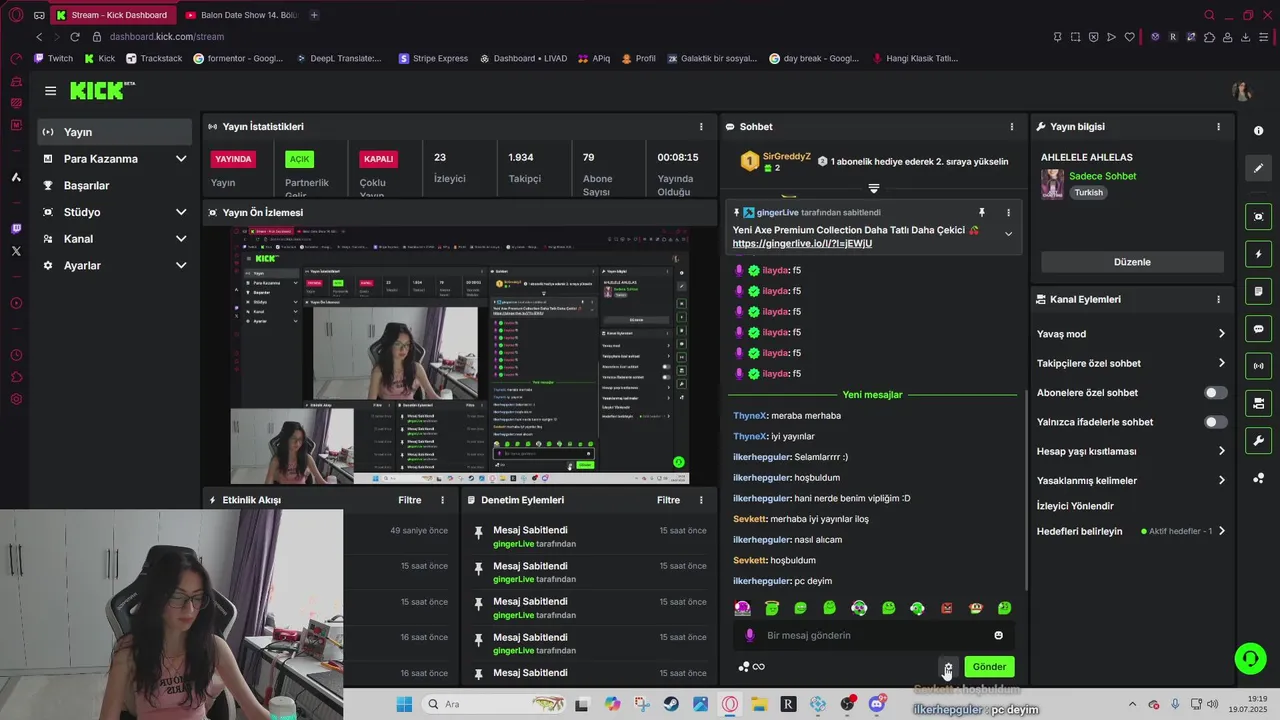The image size is (1280, 720).
Task: Click the channel actions camera widget icon
Action: point(1258,403)
